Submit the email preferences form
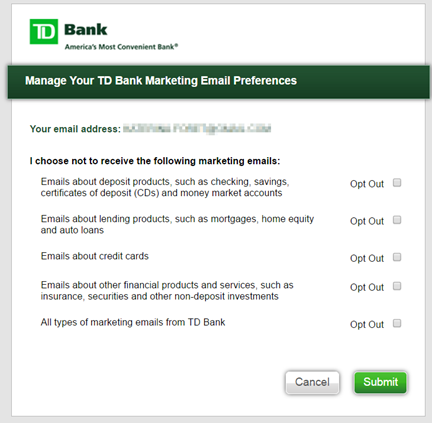 click(x=380, y=382)
